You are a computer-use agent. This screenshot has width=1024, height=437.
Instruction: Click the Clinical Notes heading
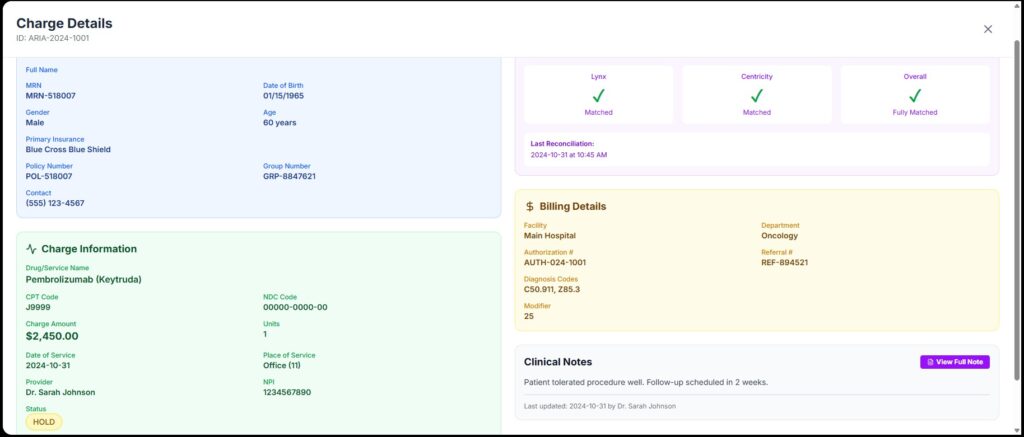558,362
